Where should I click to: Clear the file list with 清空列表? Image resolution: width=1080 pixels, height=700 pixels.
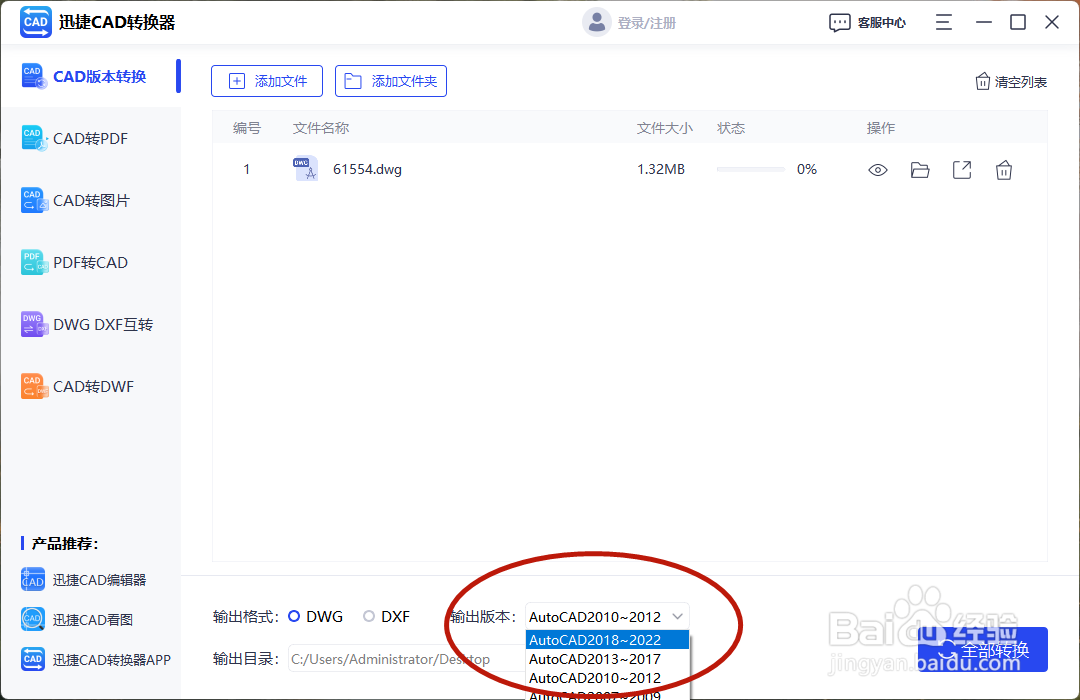pyautogui.click(x=1011, y=82)
